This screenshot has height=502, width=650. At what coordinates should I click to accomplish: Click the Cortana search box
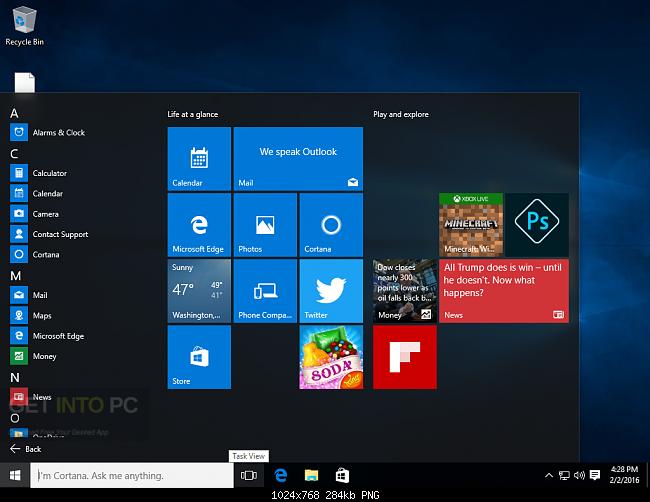coord(132,475)
